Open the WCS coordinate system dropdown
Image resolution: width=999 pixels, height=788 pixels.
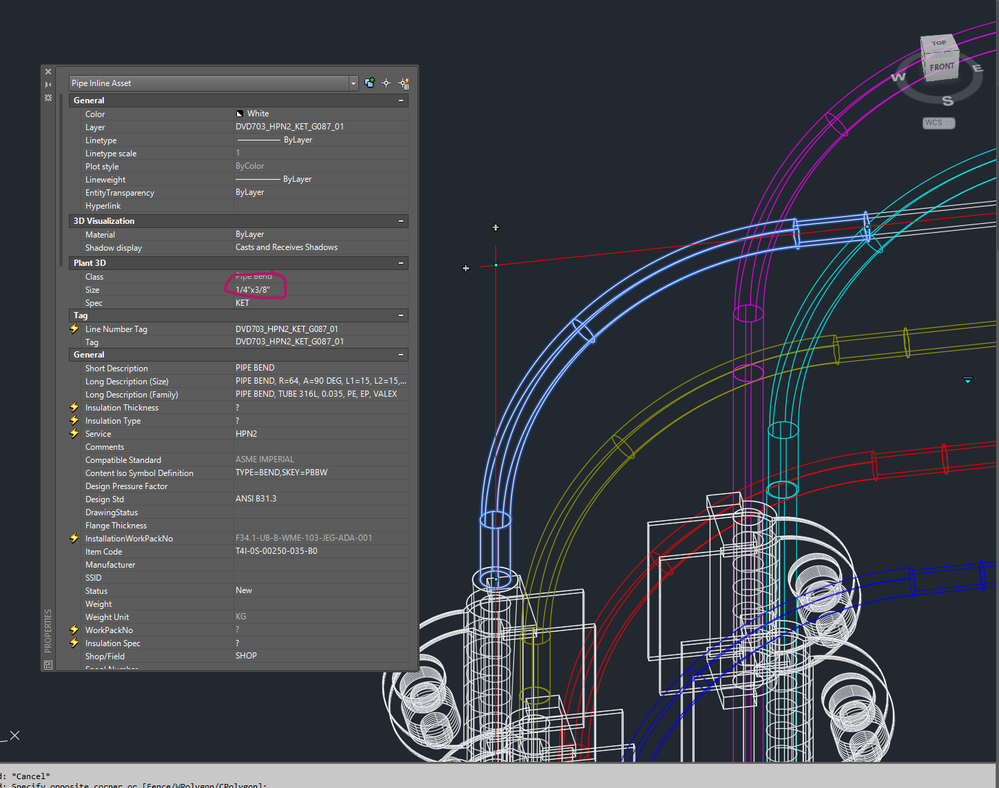point(939,123)
